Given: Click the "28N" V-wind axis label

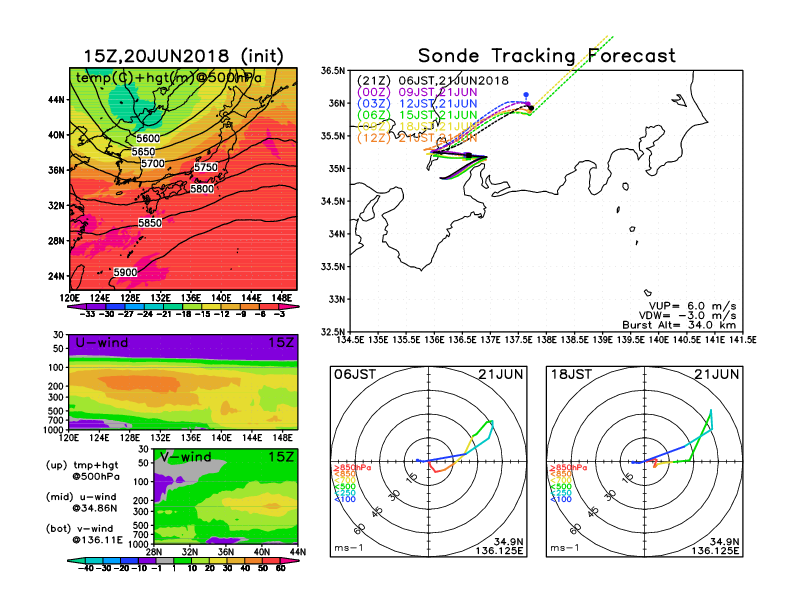Looking at the screenshot, I should (153, 552).
